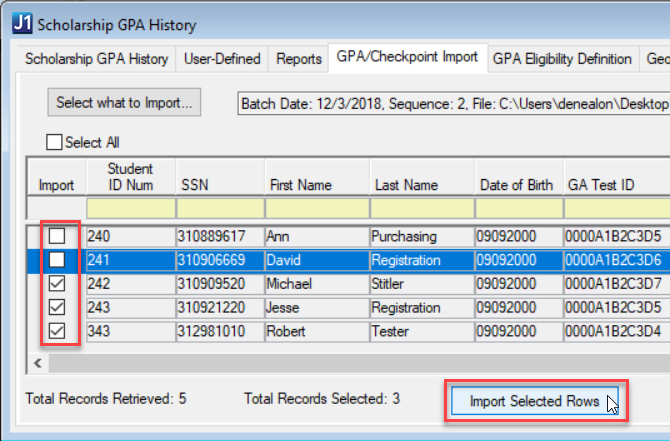This screenshot has width=670, height=441.
Task: Click the horizontal scrollbar left arrow
Action: pyautogui.click(x=39, y=363)
